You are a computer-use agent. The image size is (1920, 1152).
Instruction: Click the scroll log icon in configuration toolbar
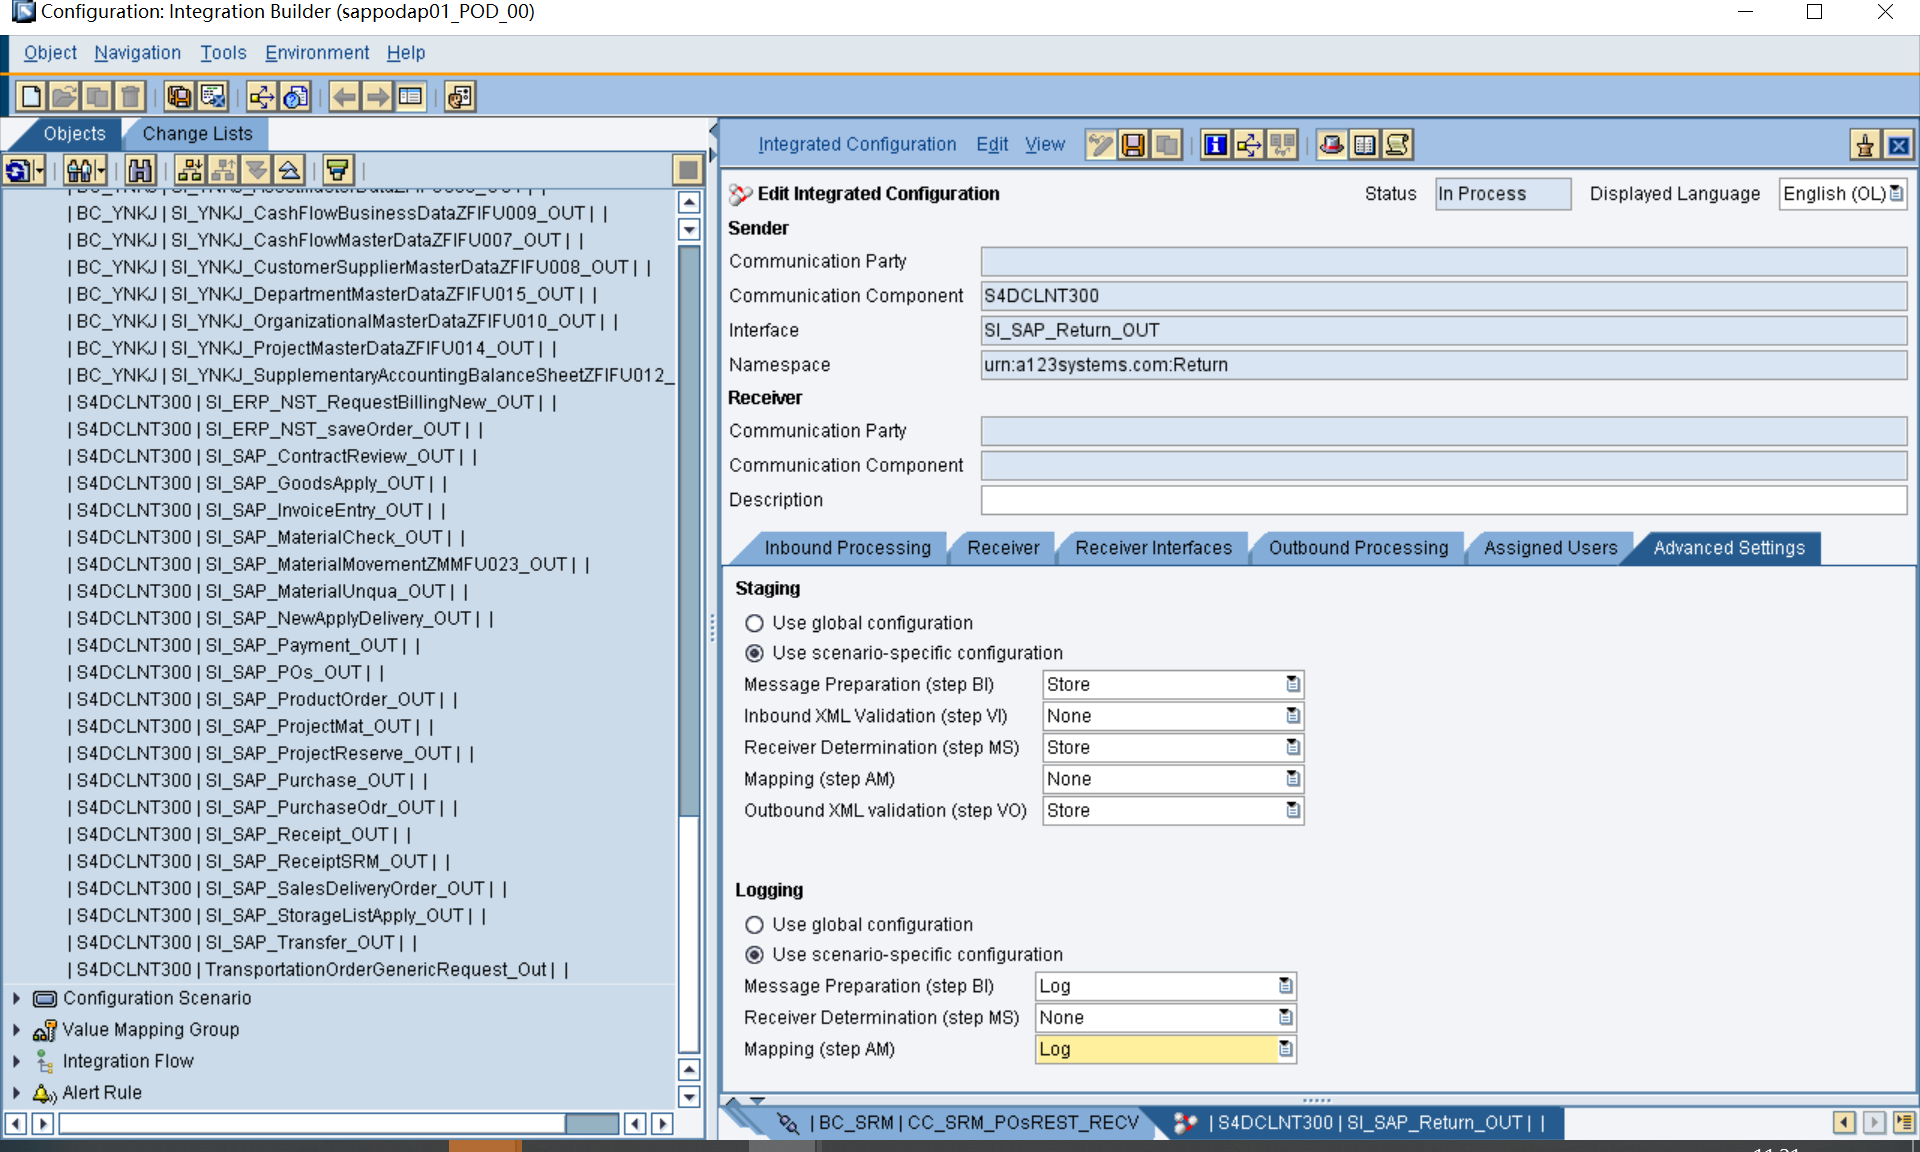[1397, 145]
